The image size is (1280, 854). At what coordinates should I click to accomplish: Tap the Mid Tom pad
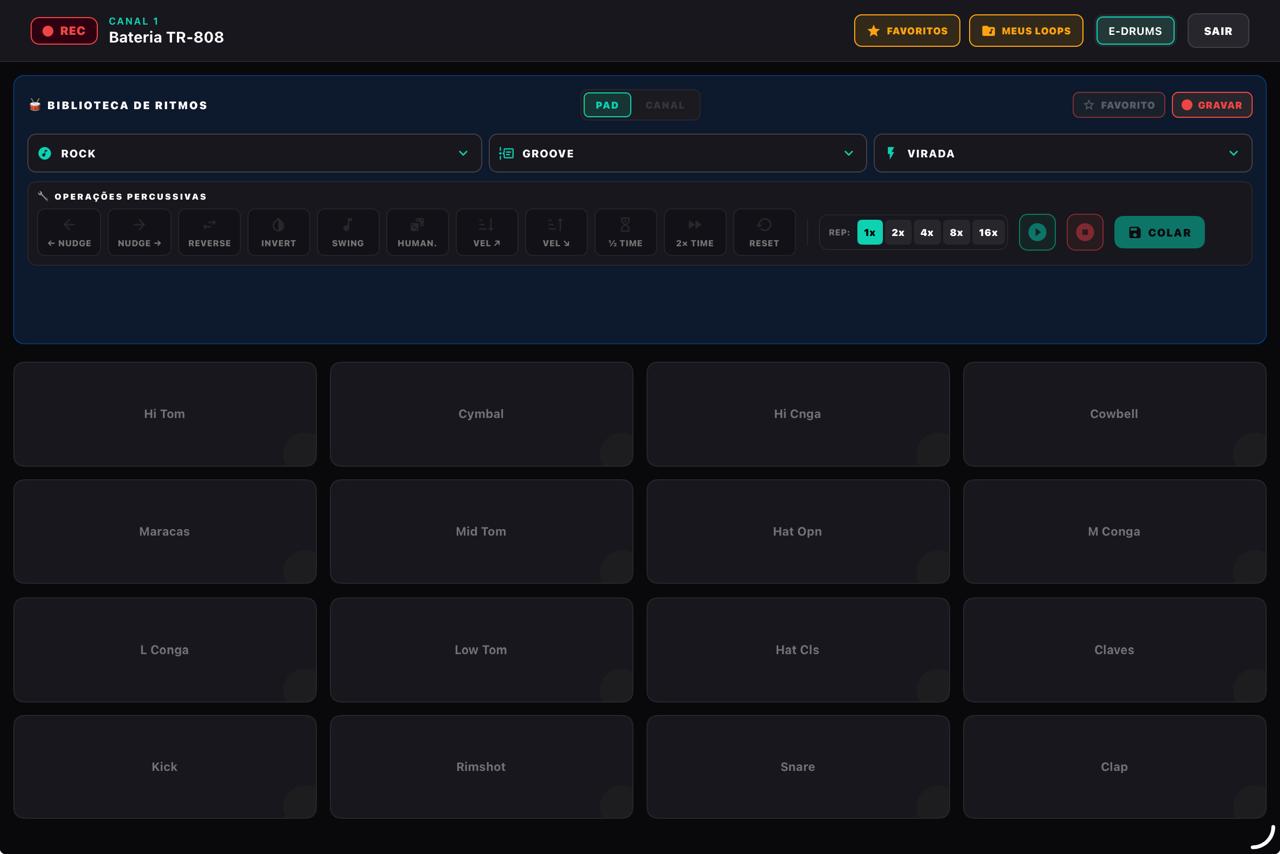(481, 531)
